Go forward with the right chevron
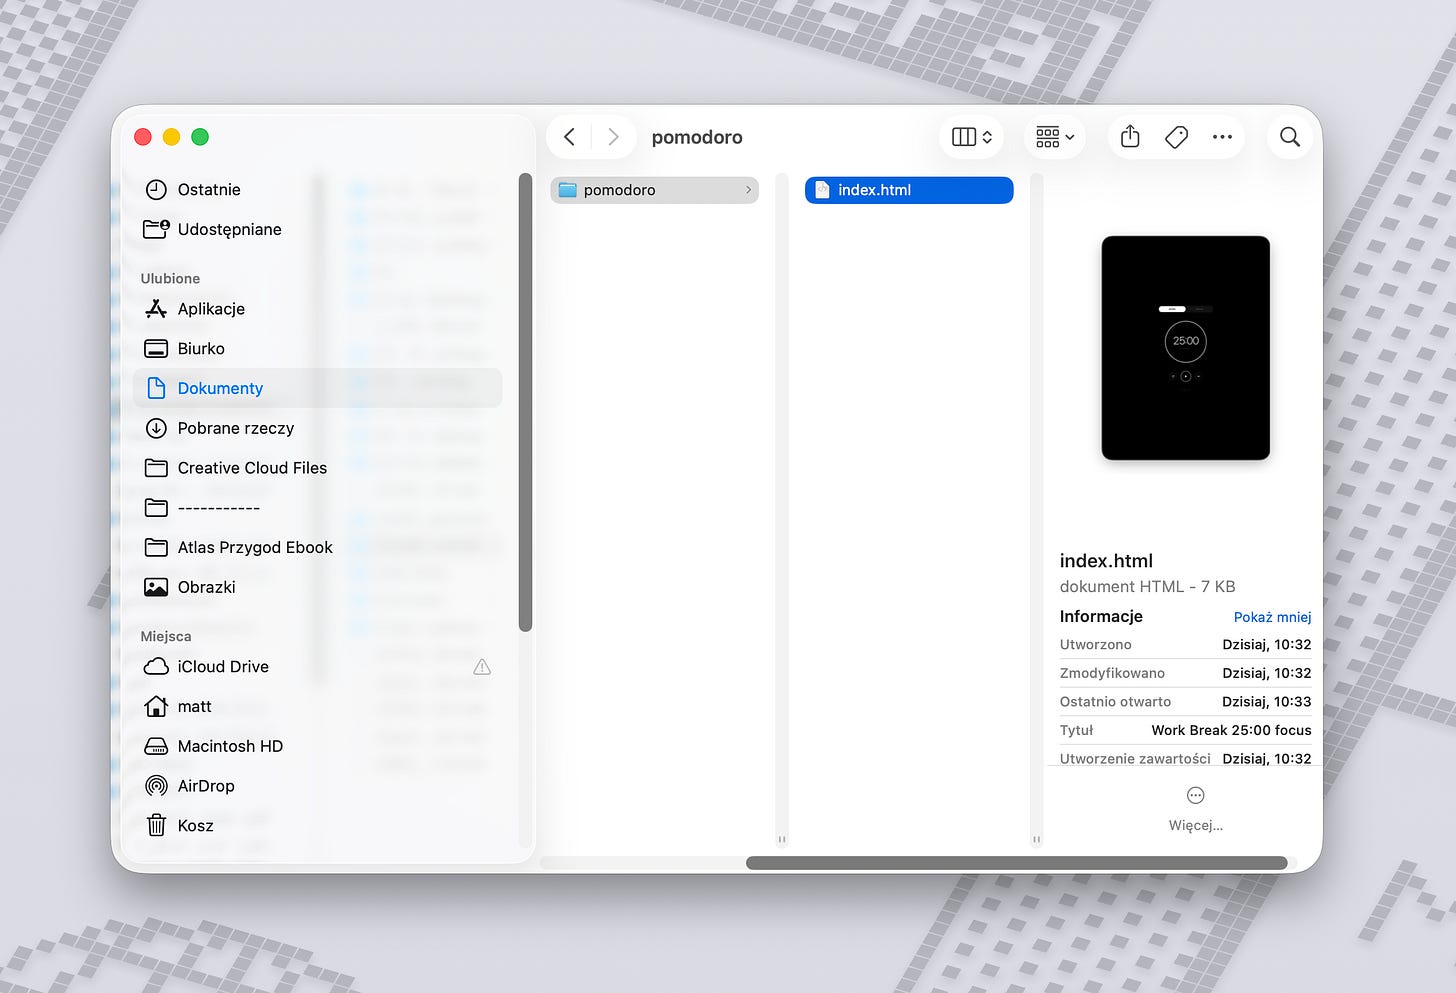Screen dimensions: 1456x993 (613, 137)
